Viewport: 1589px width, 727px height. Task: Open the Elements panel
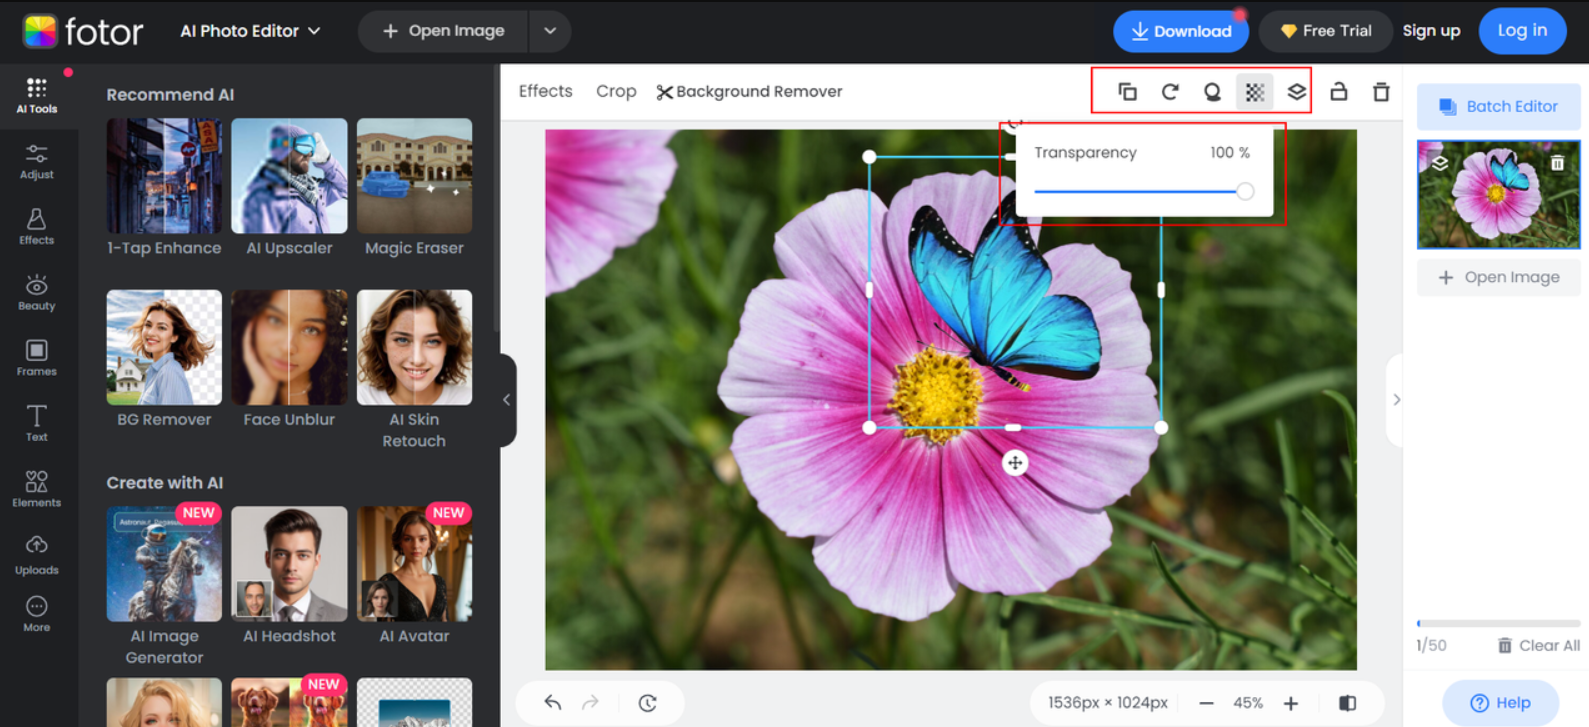[37, 489]
